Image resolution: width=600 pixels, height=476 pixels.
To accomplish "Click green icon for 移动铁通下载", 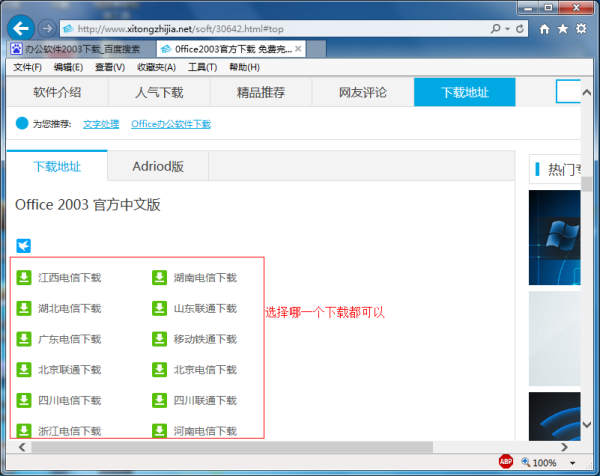I will [x=159, y=339].
